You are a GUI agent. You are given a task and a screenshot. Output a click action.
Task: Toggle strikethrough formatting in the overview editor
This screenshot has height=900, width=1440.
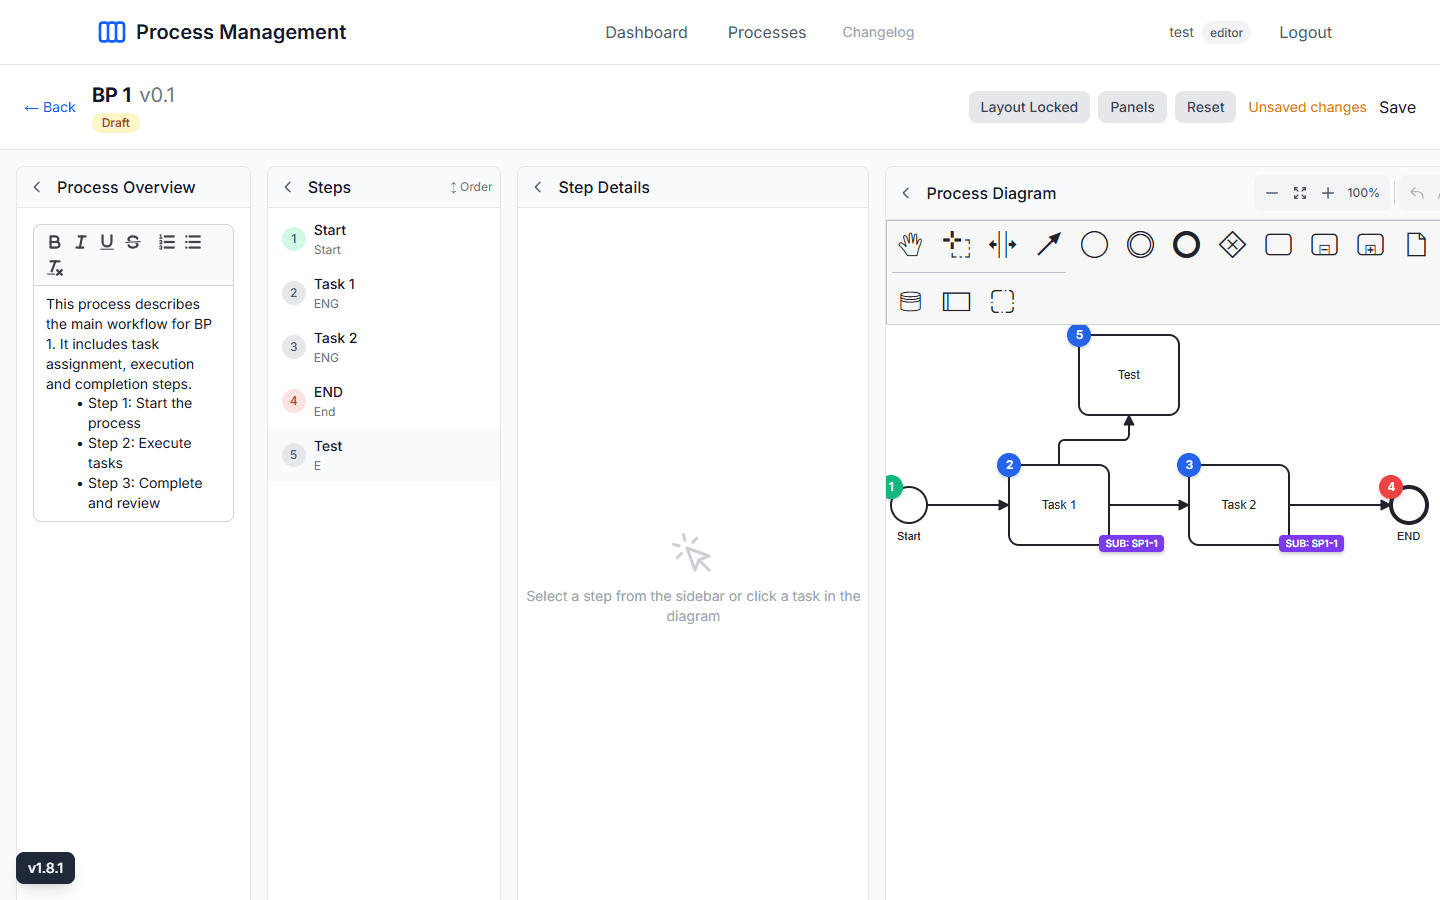pos(133,242)
